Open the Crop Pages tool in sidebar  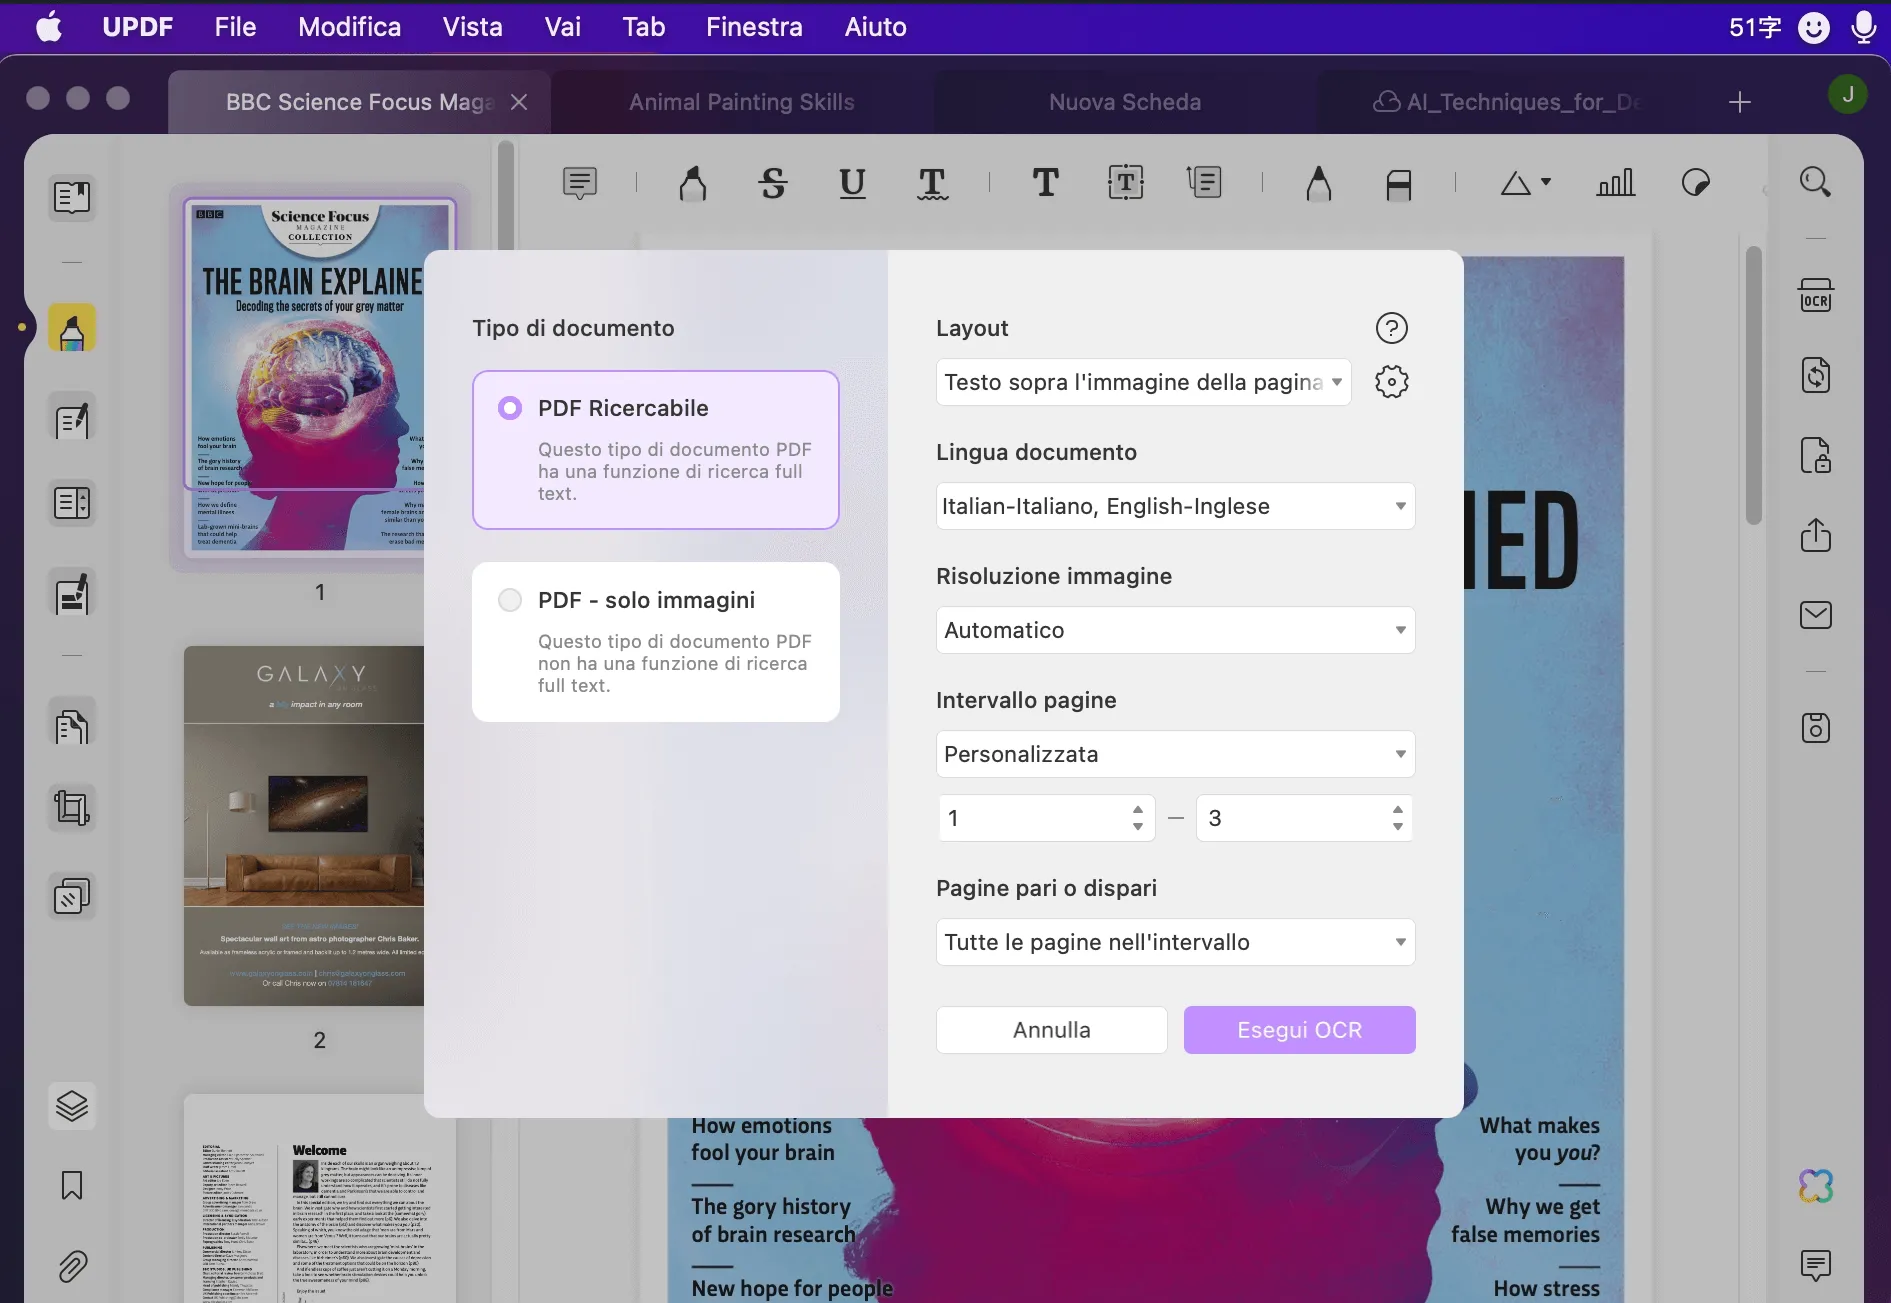tap(72, 807)
